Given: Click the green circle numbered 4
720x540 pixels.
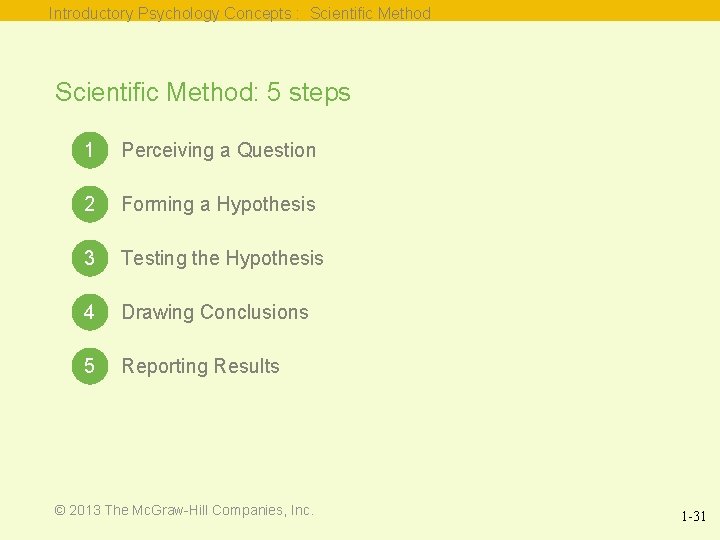Looking at the screenshot, I should pos(90,312).
